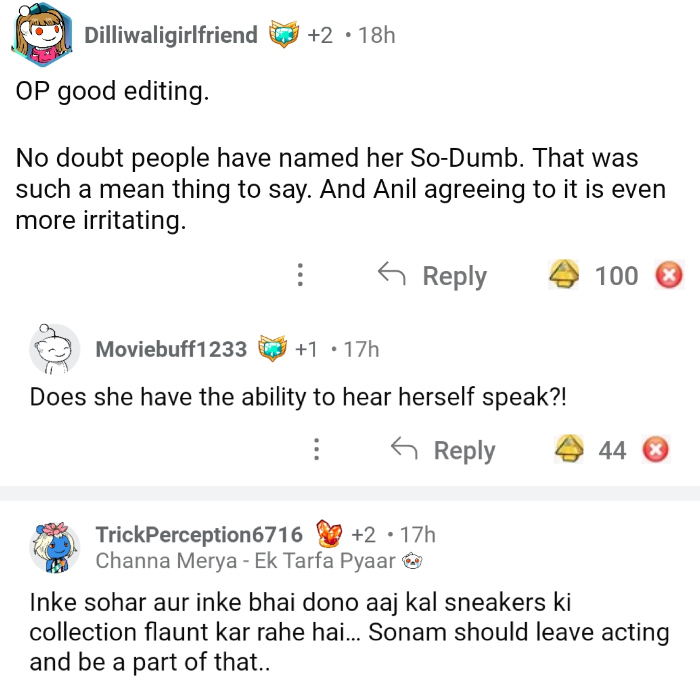Click reply arrow icon on Dilliwaligirlfriend's comment
700x685 pixels.
coord(390,275)
